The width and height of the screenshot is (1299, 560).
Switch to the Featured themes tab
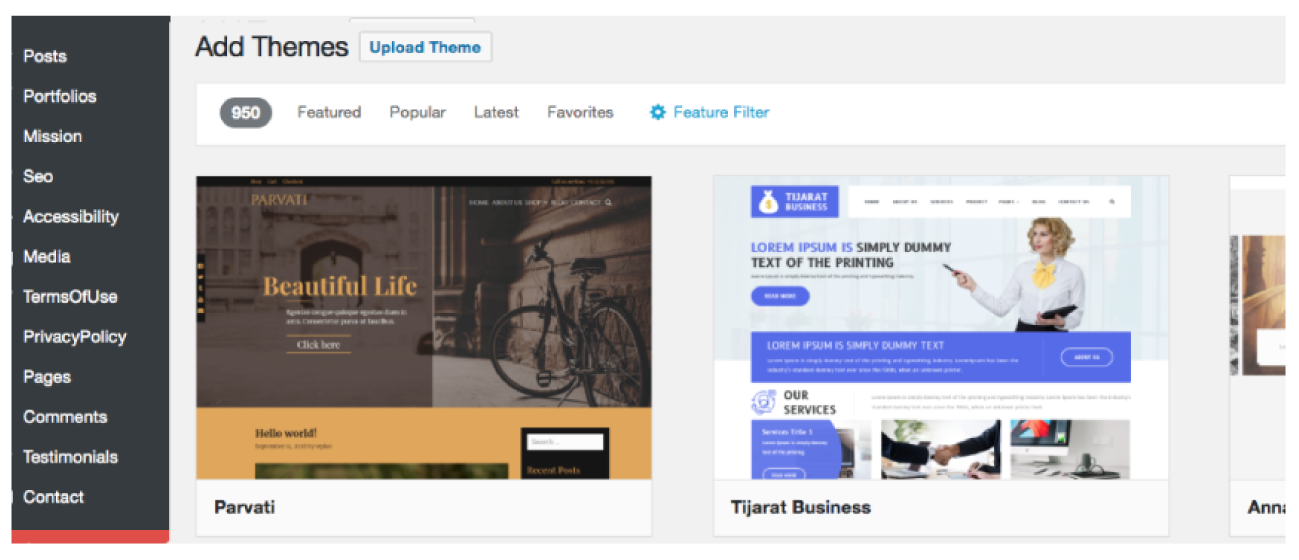pos(329,112)
